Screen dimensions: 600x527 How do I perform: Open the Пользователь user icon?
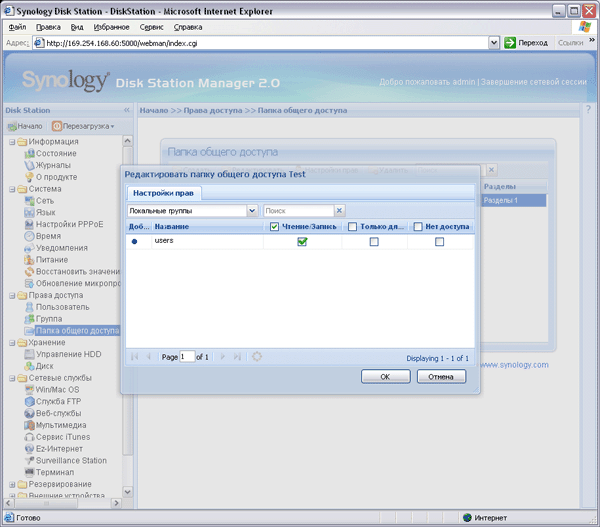[29, 307]
